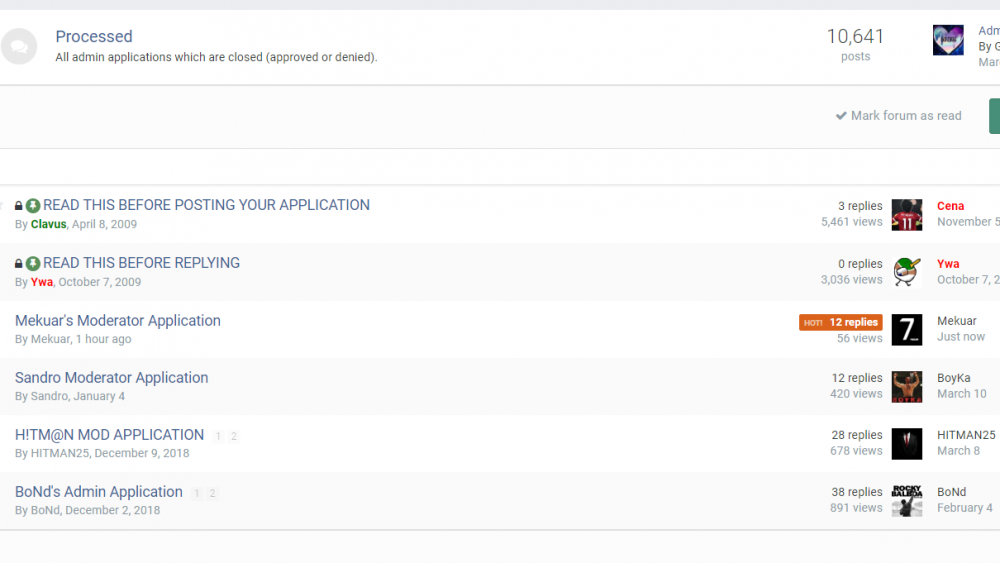
Task: Click green pinned icon on READ THIS BEFORE REPLYING
Action: pyautogui.click(x=33, y=264)
